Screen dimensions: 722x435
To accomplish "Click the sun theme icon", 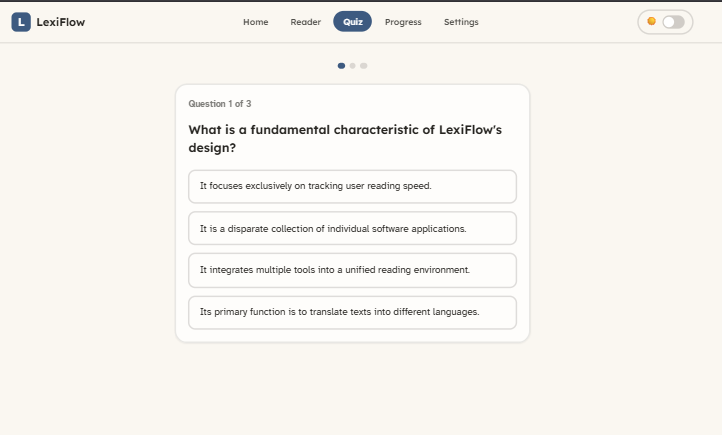I will point(651,21).
